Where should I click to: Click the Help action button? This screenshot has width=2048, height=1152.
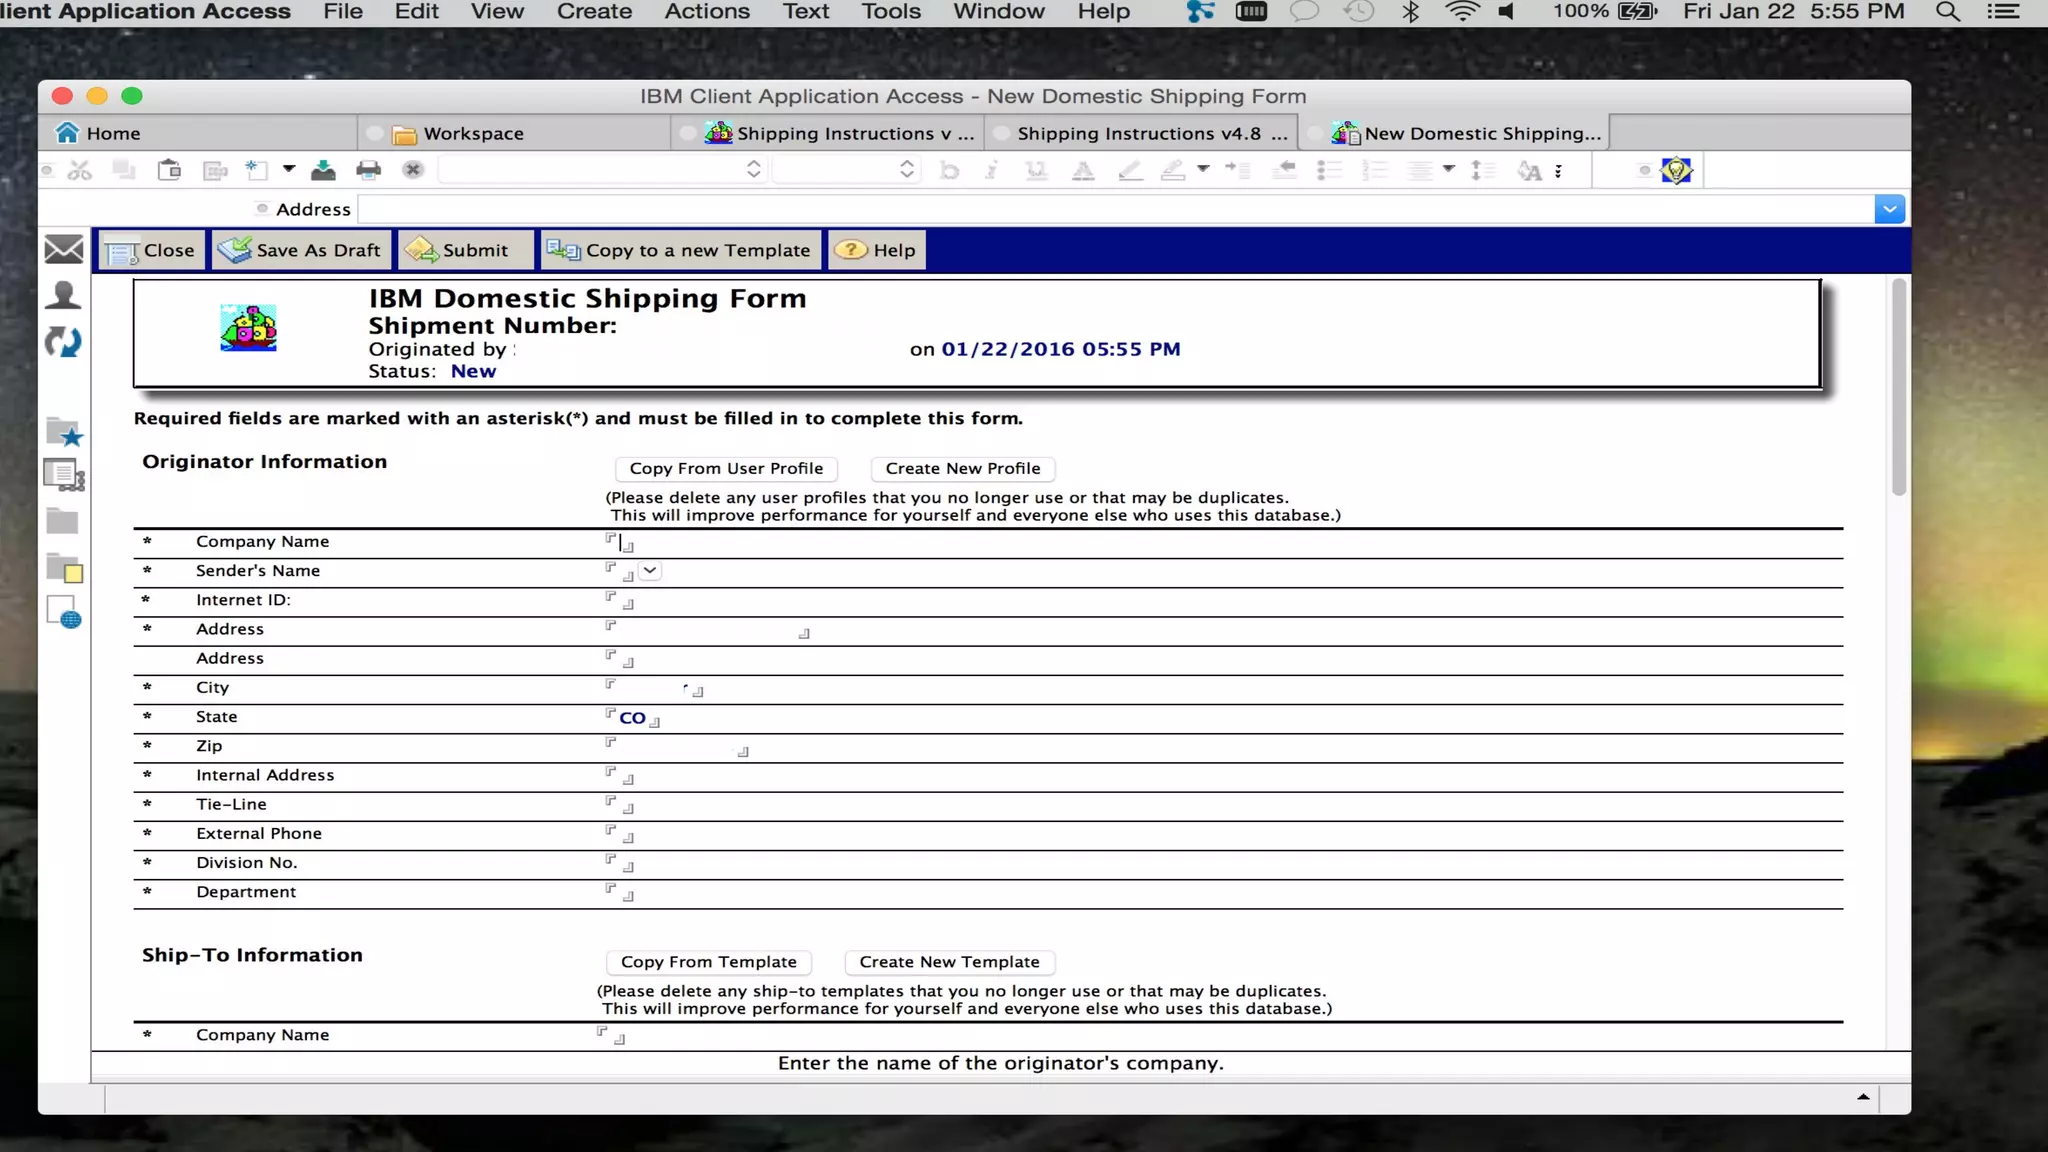[x=876, y=250]
